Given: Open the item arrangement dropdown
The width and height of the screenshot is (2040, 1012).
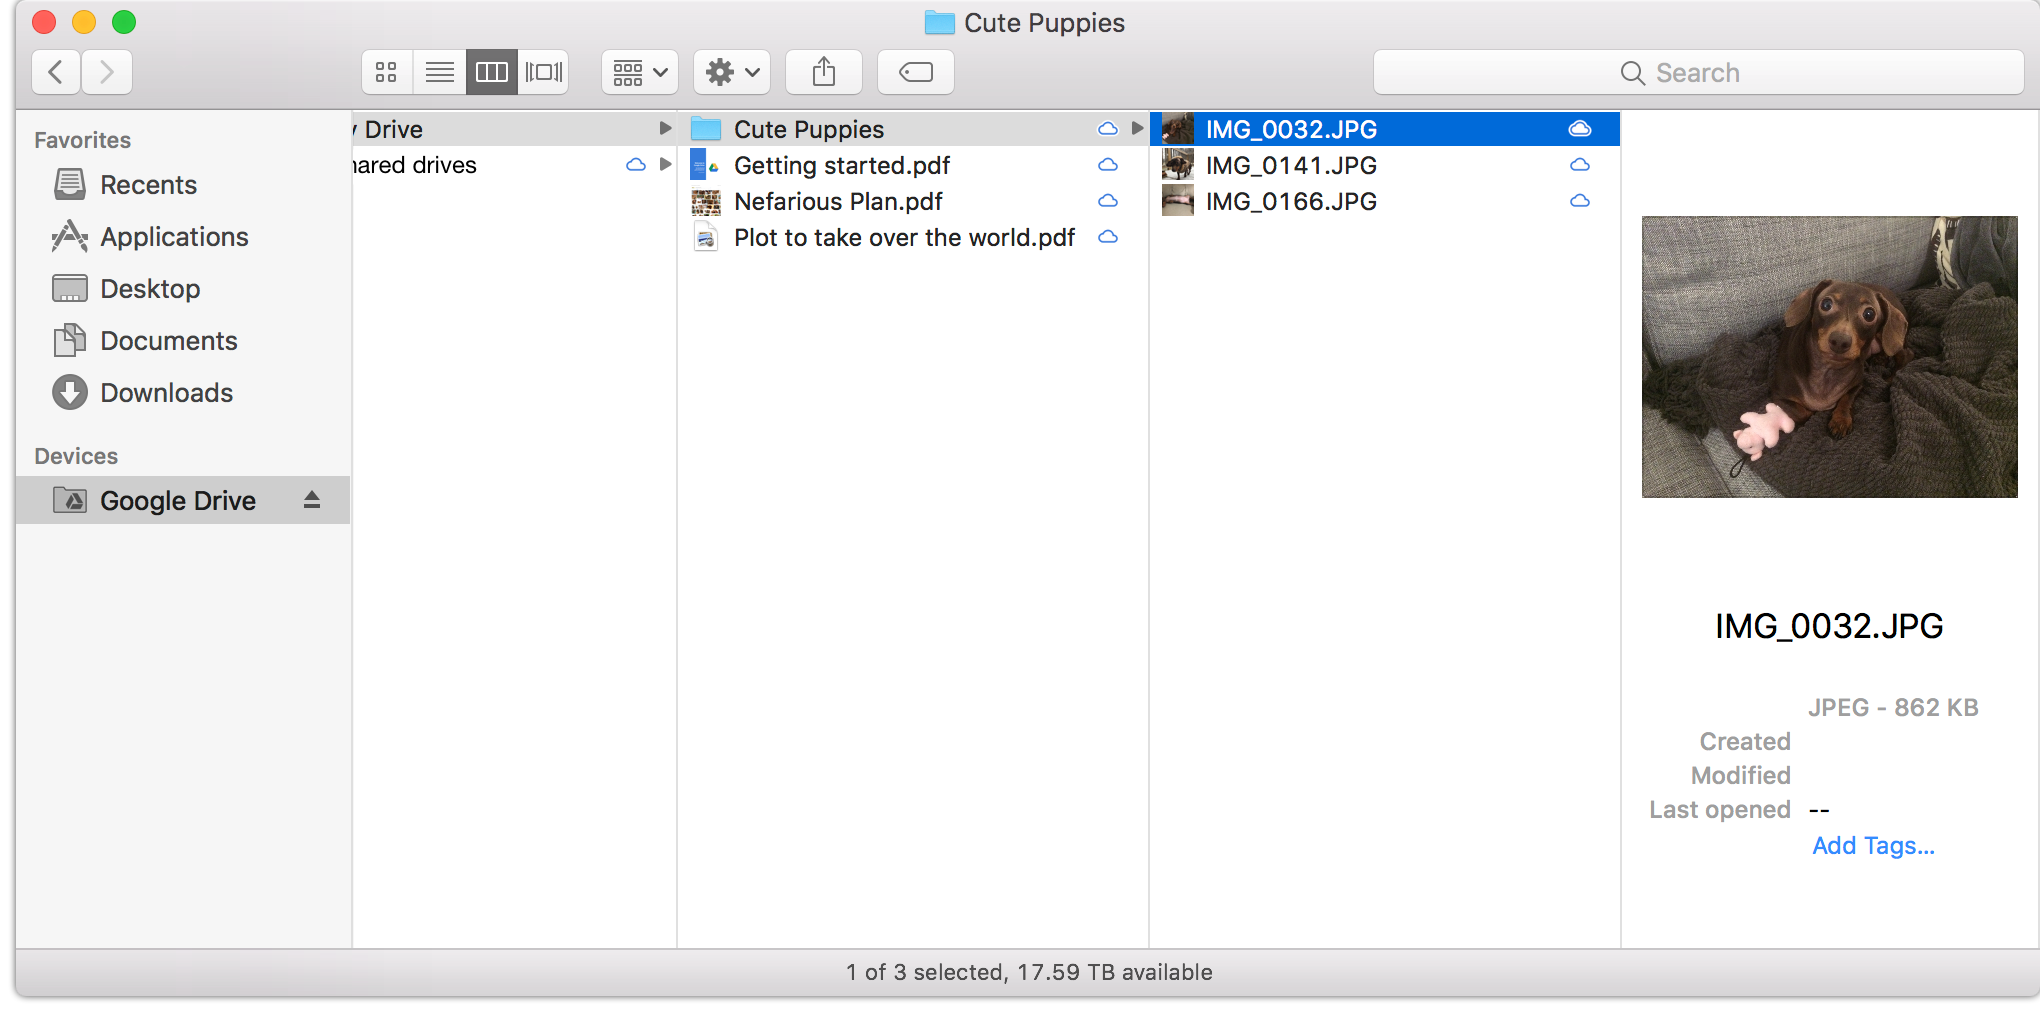Looking at the screenshot, I should click(x=640, y=72).
